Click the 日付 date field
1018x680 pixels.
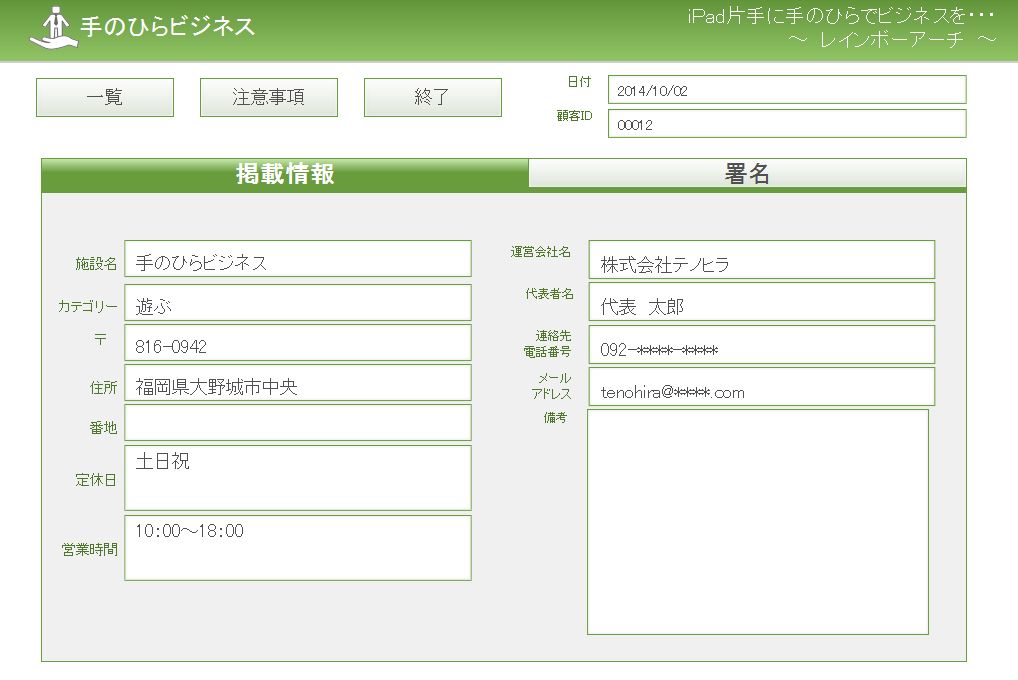(787, 90)
